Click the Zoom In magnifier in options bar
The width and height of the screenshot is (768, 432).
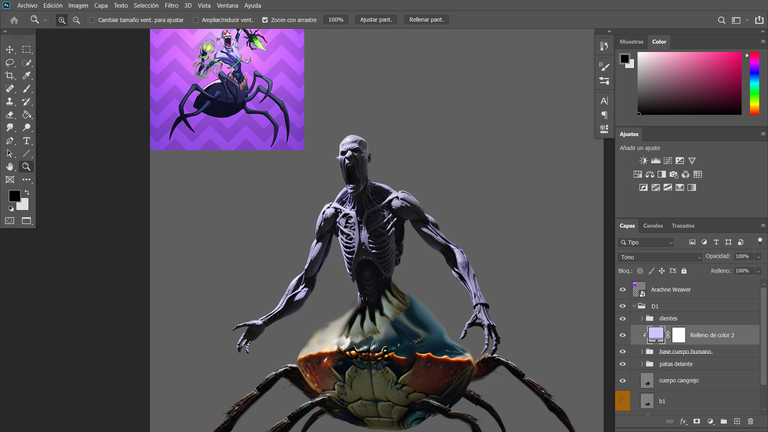[x=62, y=20]
